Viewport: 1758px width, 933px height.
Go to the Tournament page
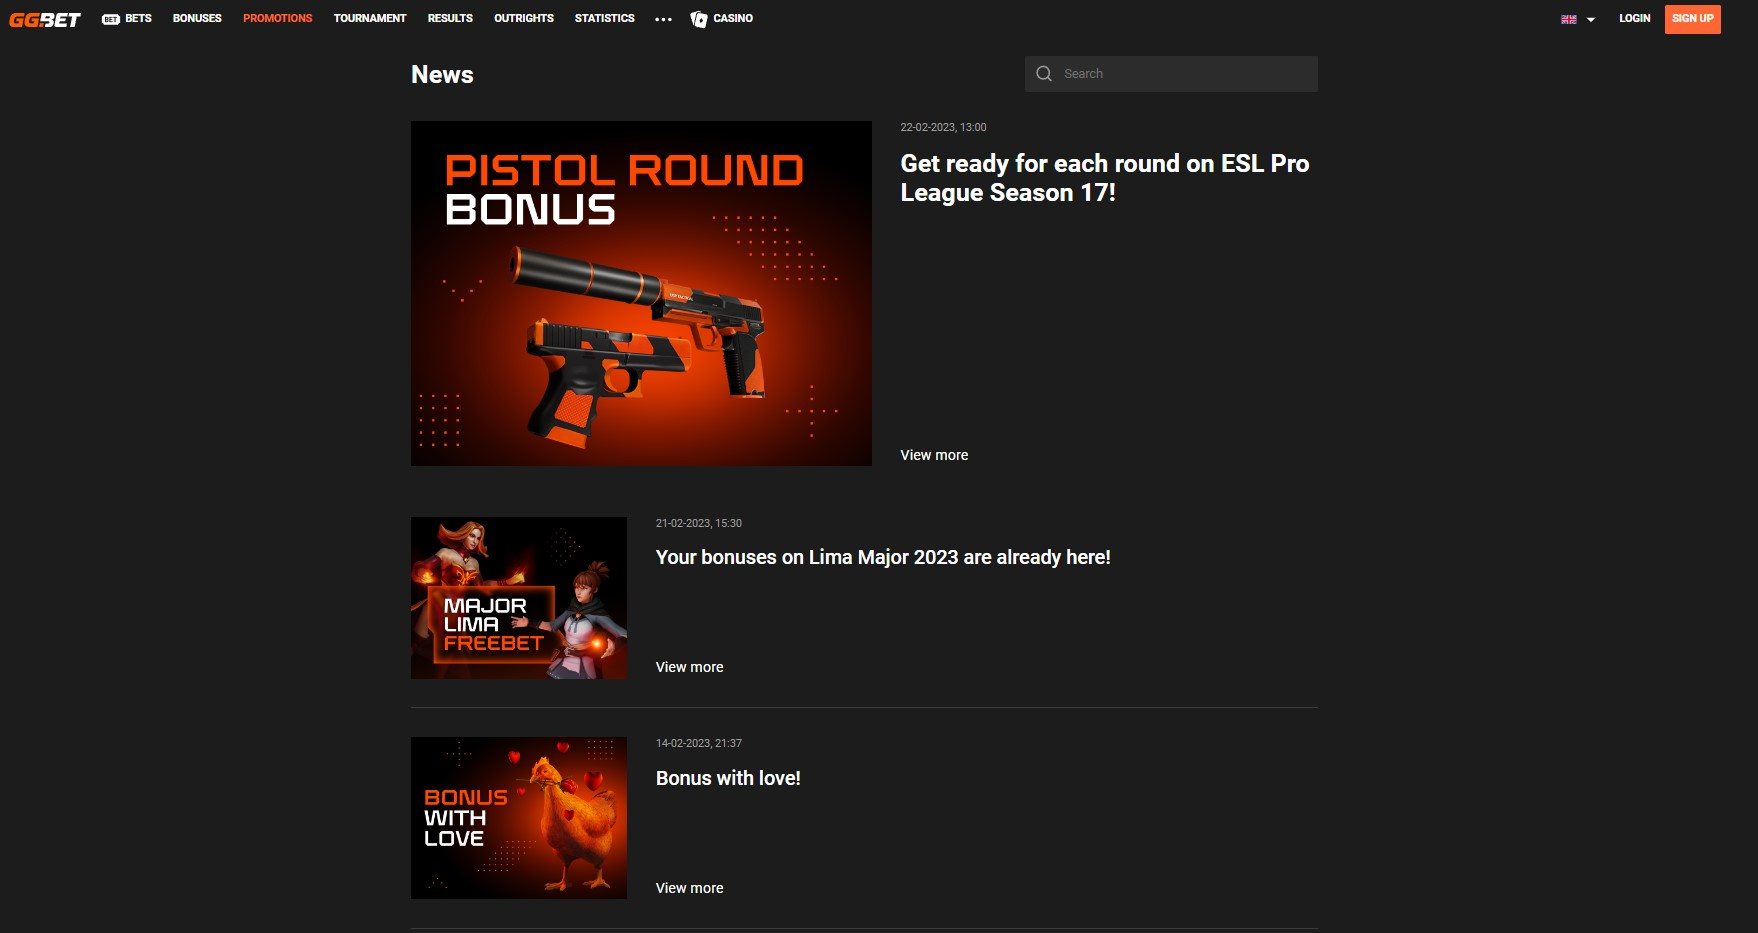coord(370,18)
